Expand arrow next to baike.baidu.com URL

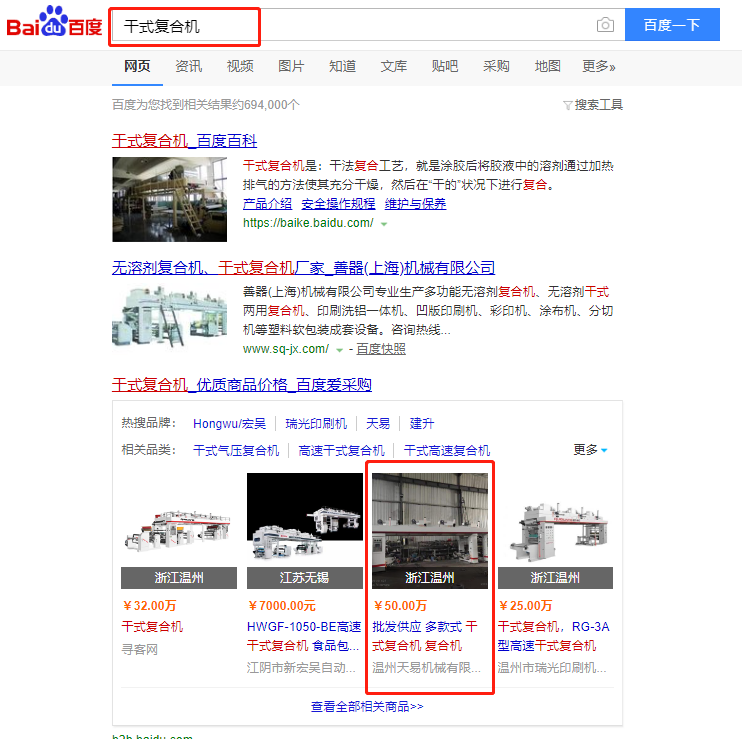pyautogui.click(x=384, y=224)
